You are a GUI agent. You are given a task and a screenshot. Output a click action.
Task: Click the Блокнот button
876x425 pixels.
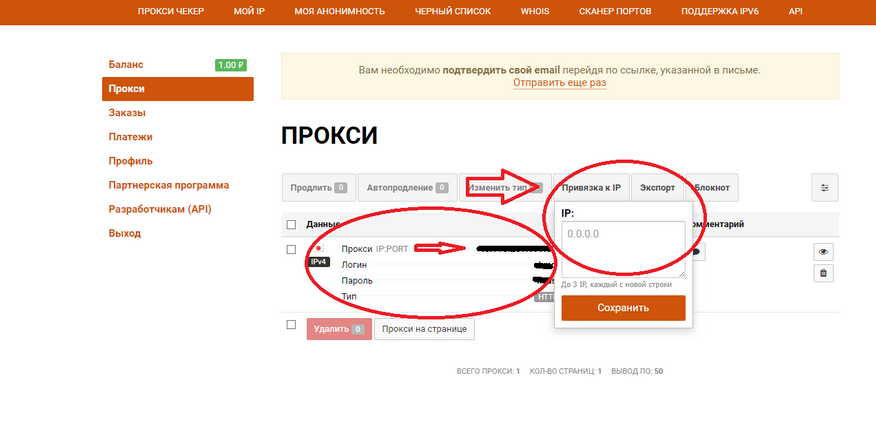click(712, 188)
